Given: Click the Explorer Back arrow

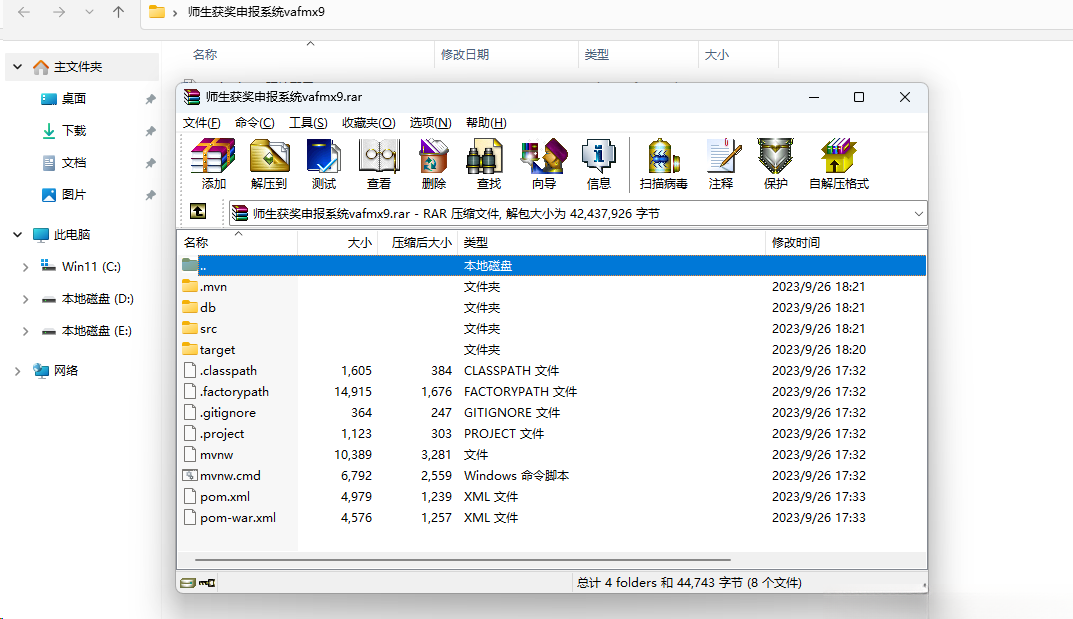Looking at the screenshot, I should coord(24,12).
